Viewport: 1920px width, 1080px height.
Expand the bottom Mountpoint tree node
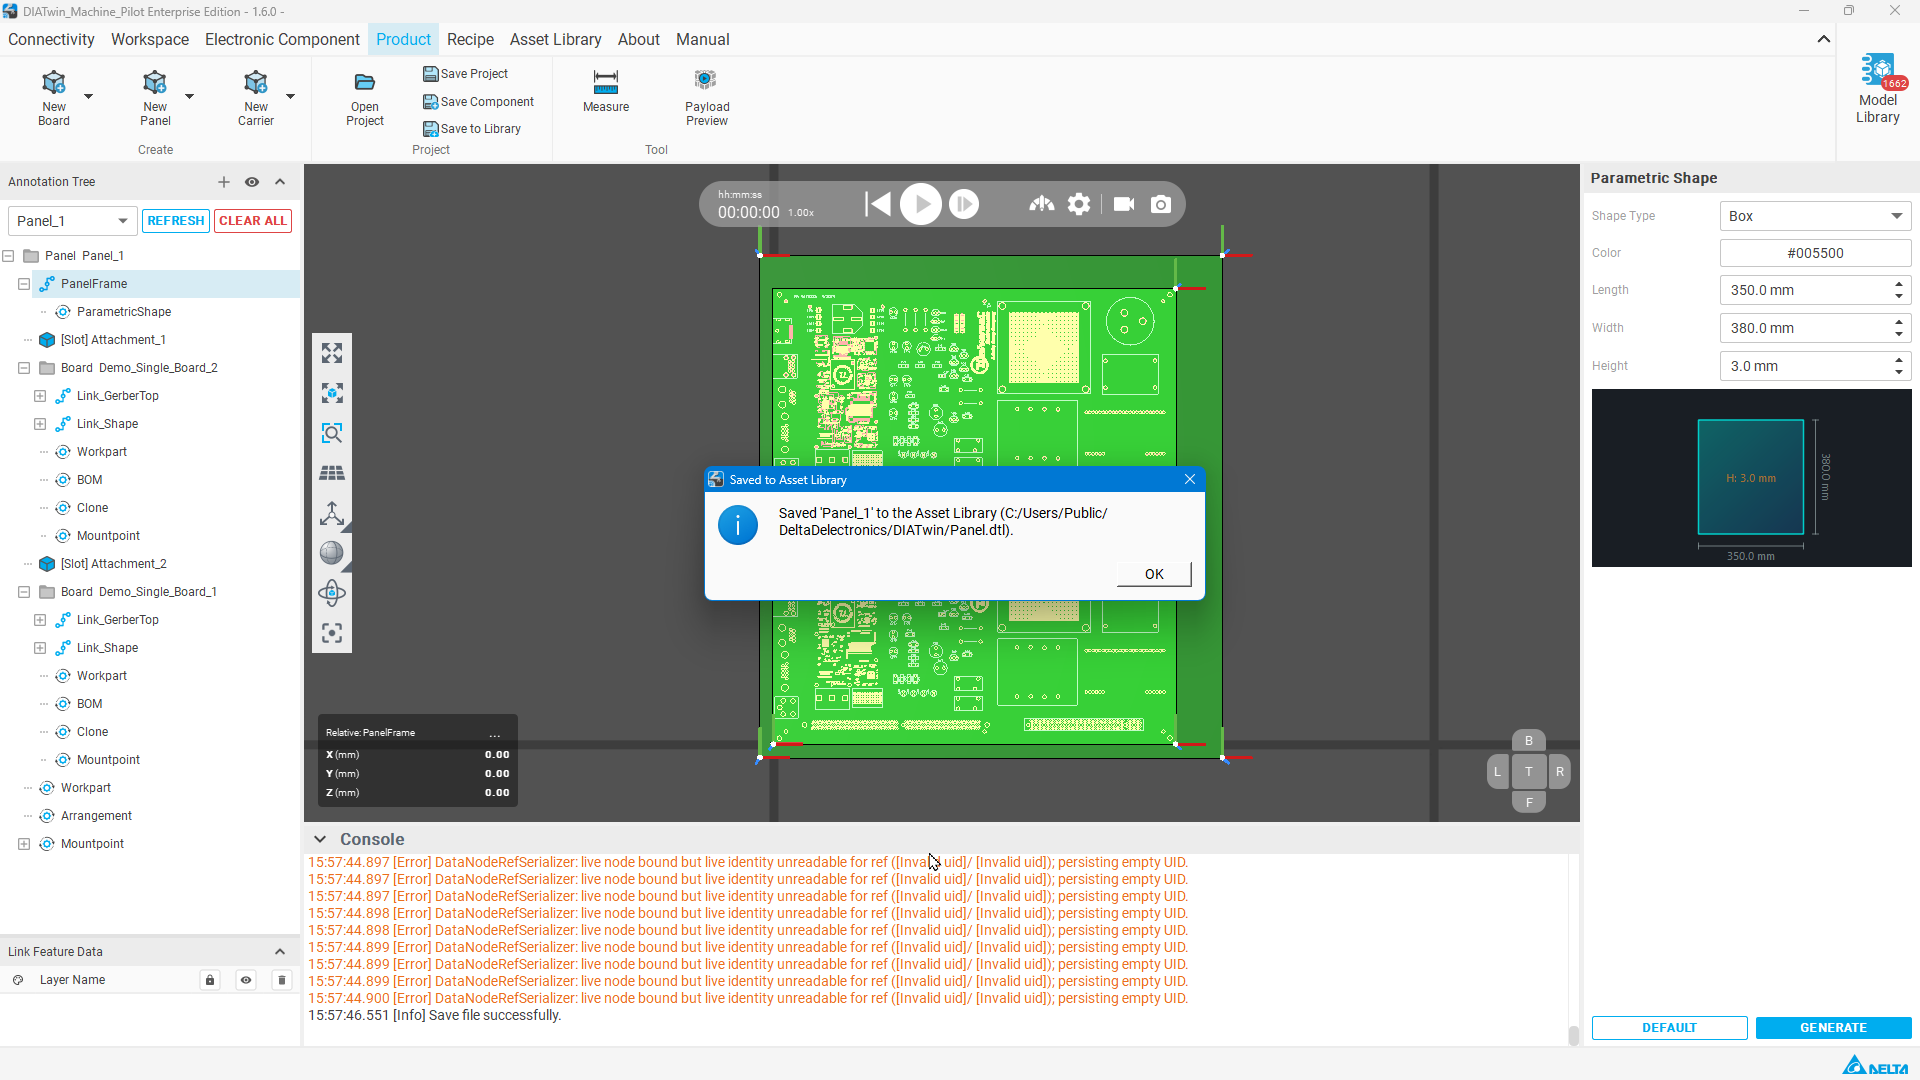(24, 844)
